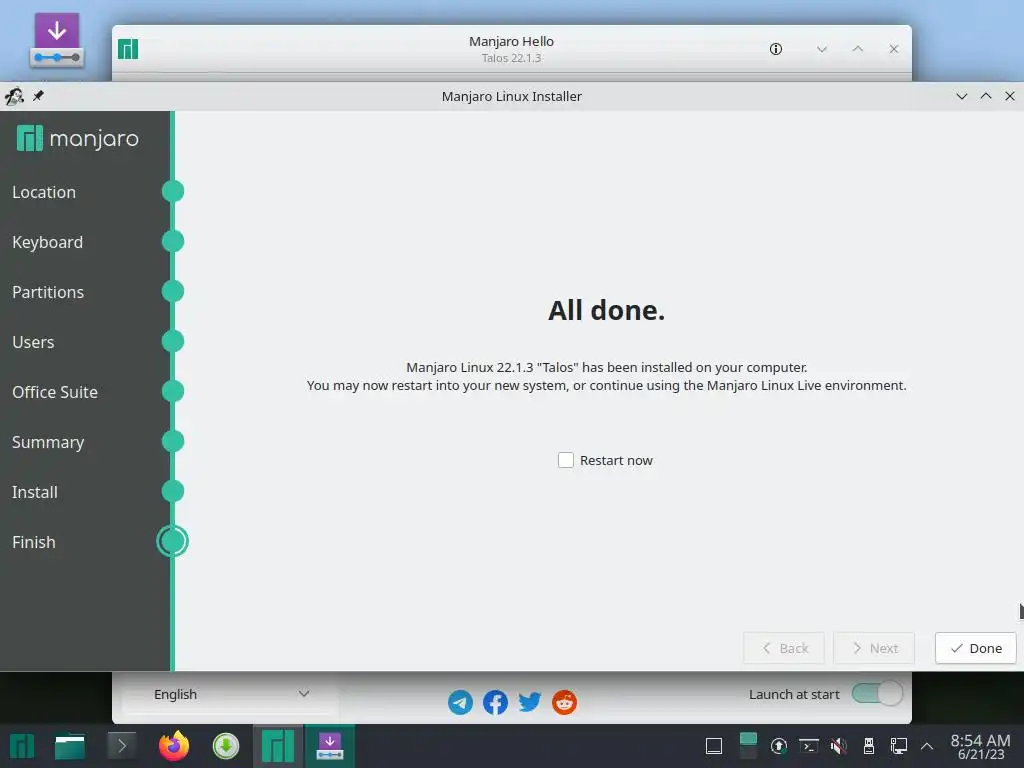Open Twitter link in Manjaro Hello
The image size is (1024, 768).
[x=530, y=703]
